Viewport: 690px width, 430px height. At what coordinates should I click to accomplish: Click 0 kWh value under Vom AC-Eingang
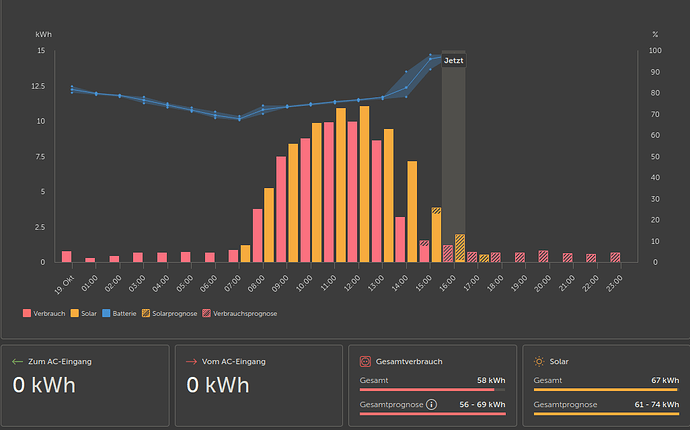[x=218, y=385]
